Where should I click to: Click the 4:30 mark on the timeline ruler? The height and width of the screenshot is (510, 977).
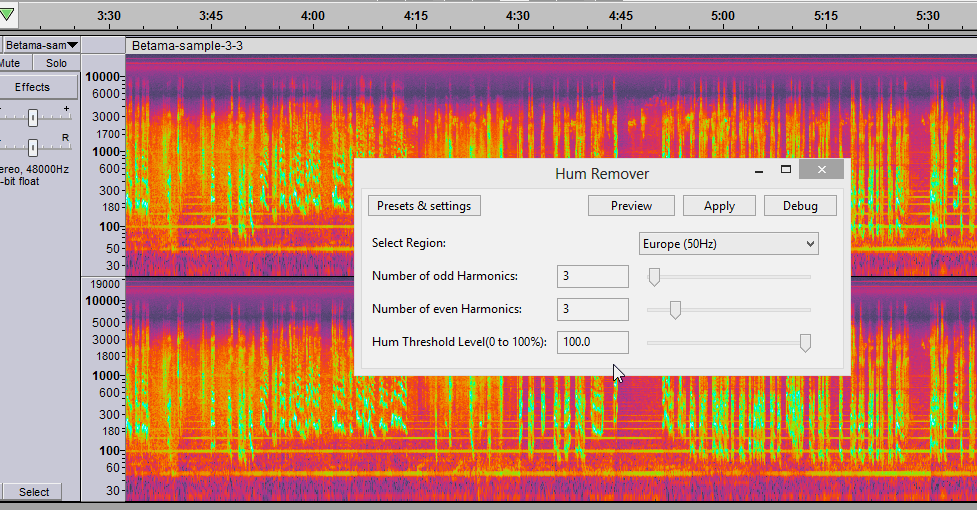click(x=518, y=16)
